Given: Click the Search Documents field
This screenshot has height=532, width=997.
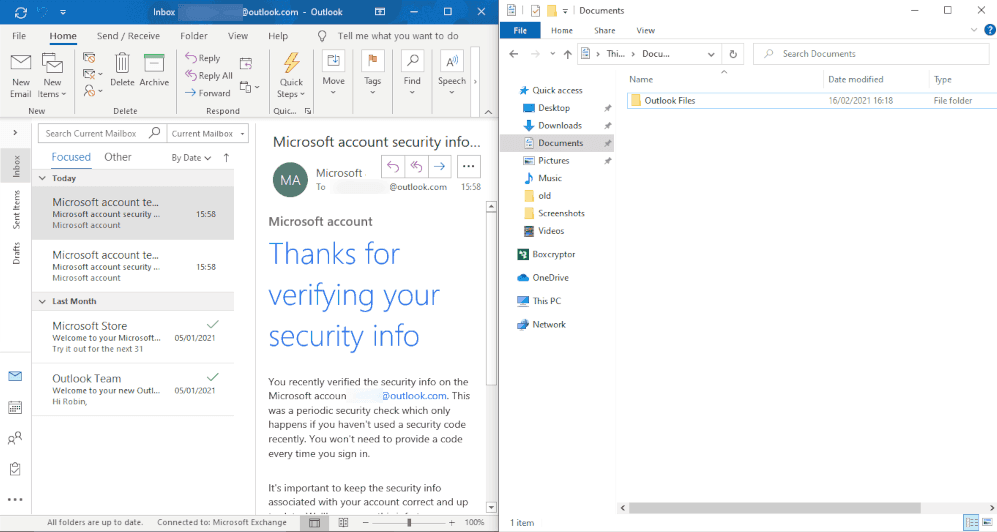Looking at the screenshot, I should [872, 54].
